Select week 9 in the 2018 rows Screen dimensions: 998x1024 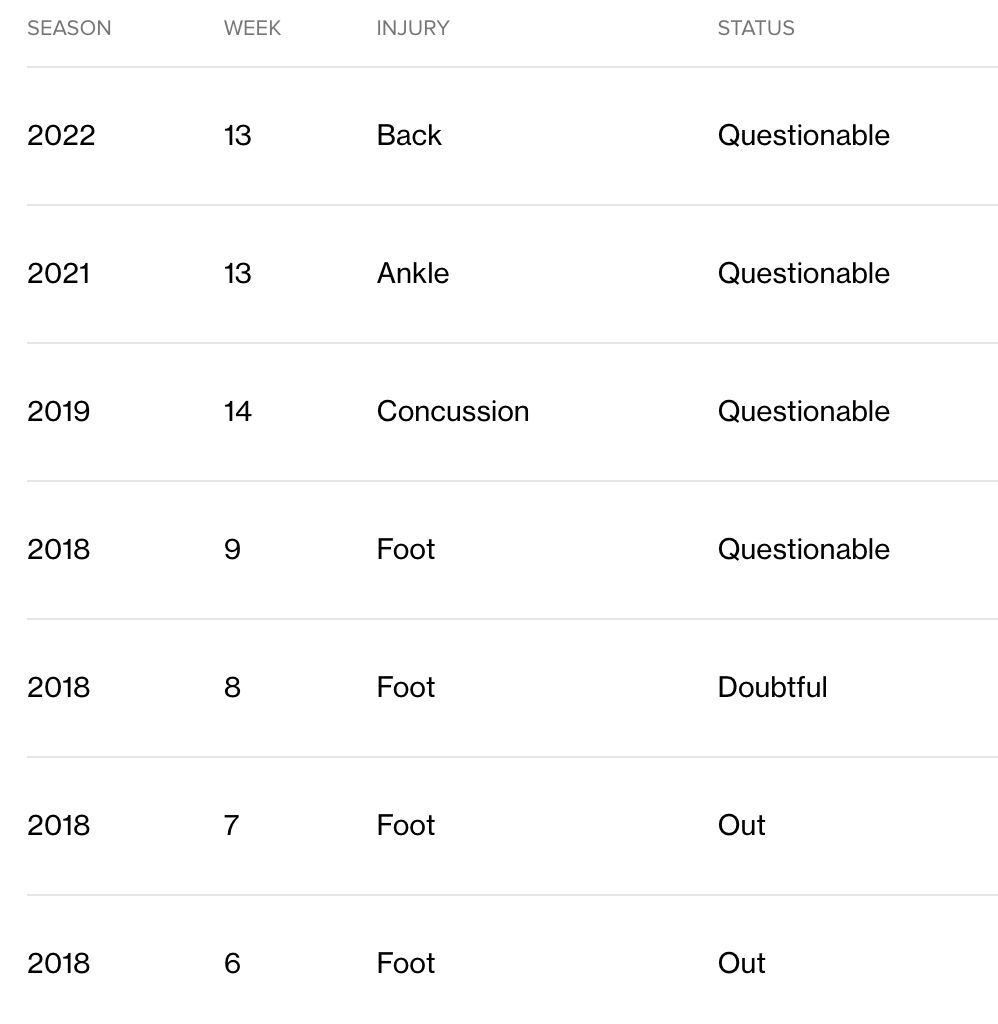(x=232, y=549)
